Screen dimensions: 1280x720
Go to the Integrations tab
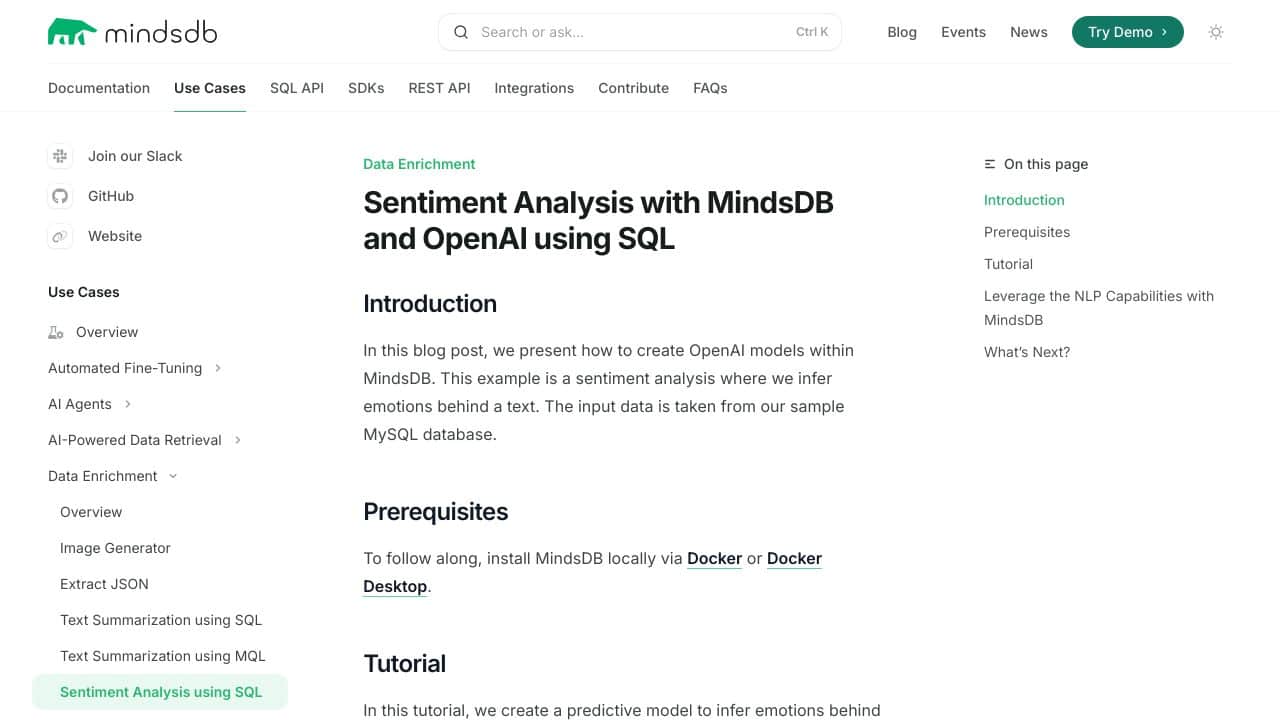tap(534, 88)
